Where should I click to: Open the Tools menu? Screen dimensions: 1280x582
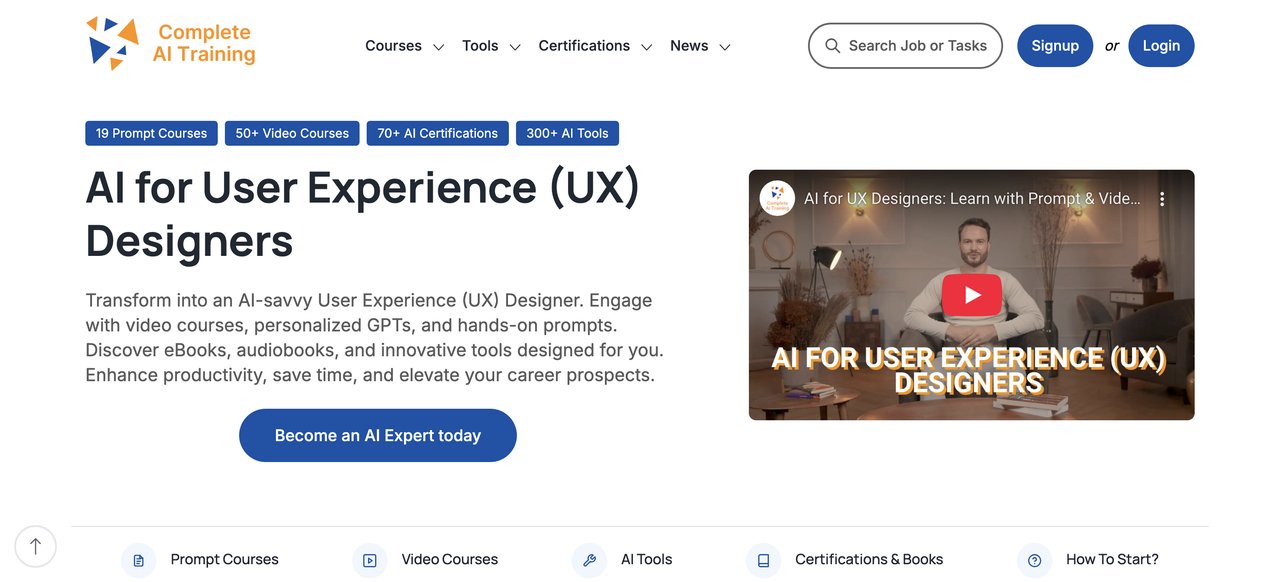(x=480, y=46)
